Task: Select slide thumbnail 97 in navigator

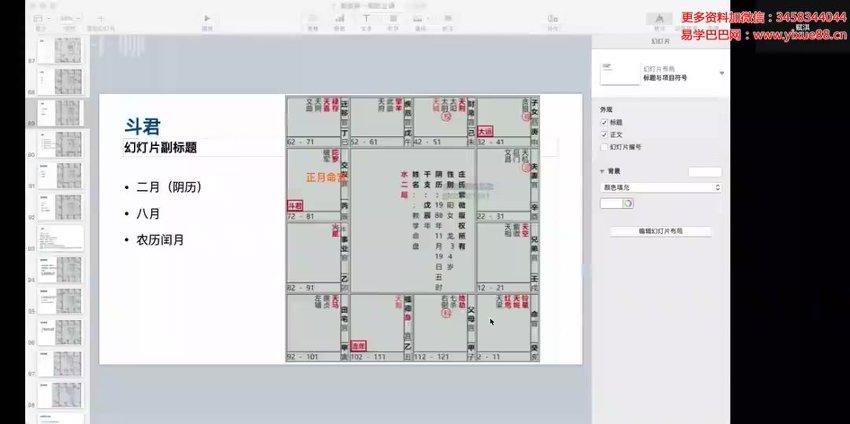Action: click(x=60, y=364)
